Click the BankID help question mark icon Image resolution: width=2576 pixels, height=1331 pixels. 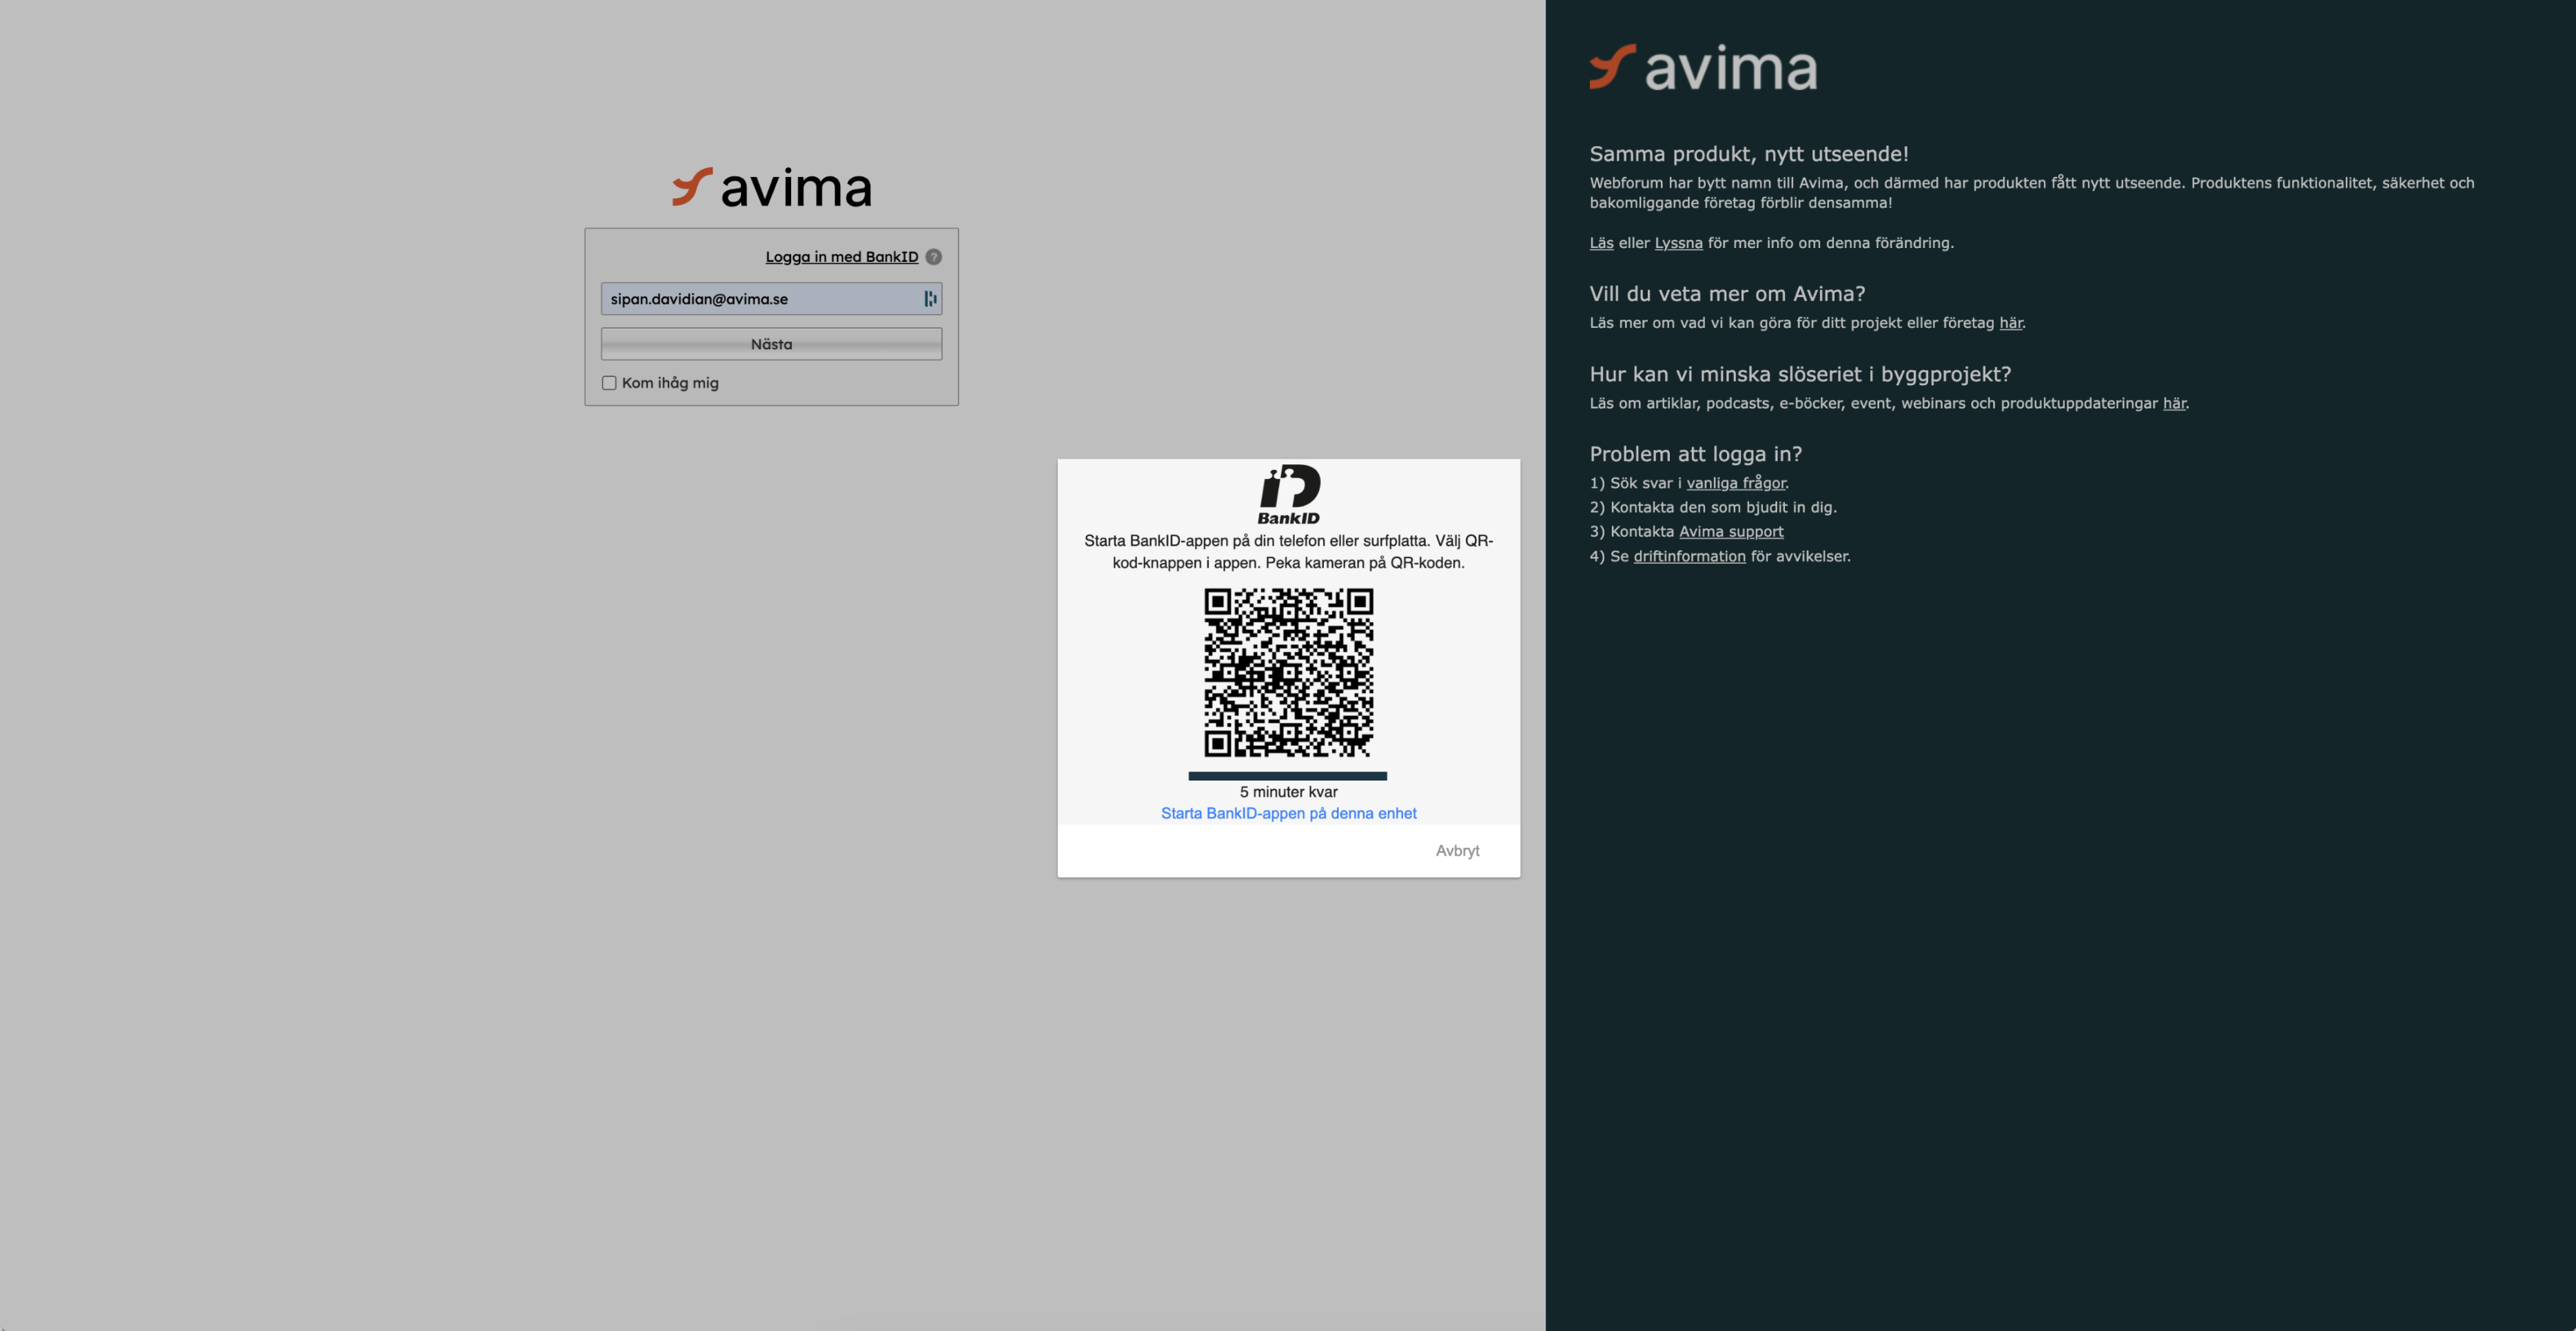[x=933, y=257]
